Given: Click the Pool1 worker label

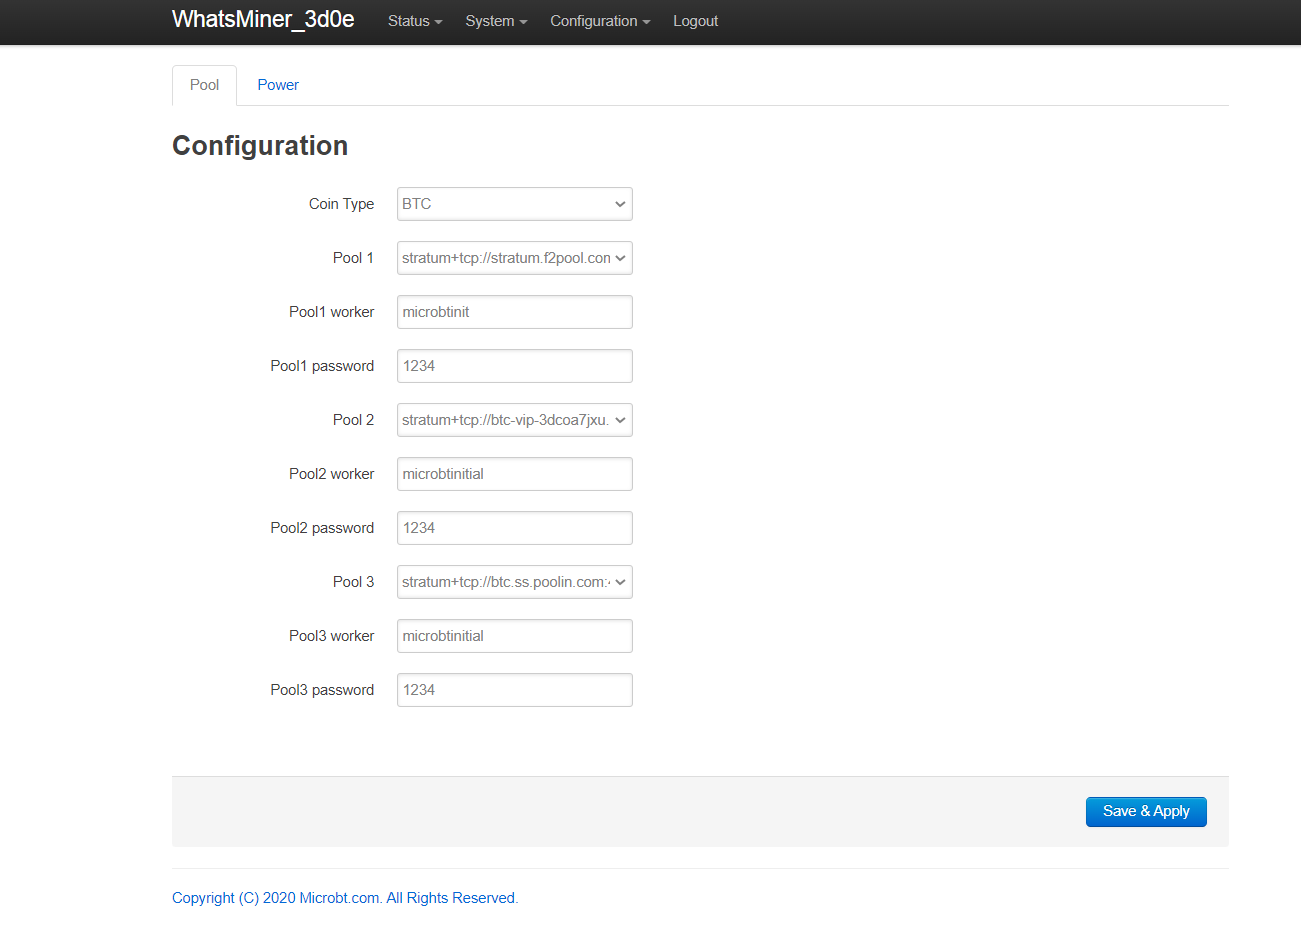Looking at the screenshot, I should pos(331,312).
